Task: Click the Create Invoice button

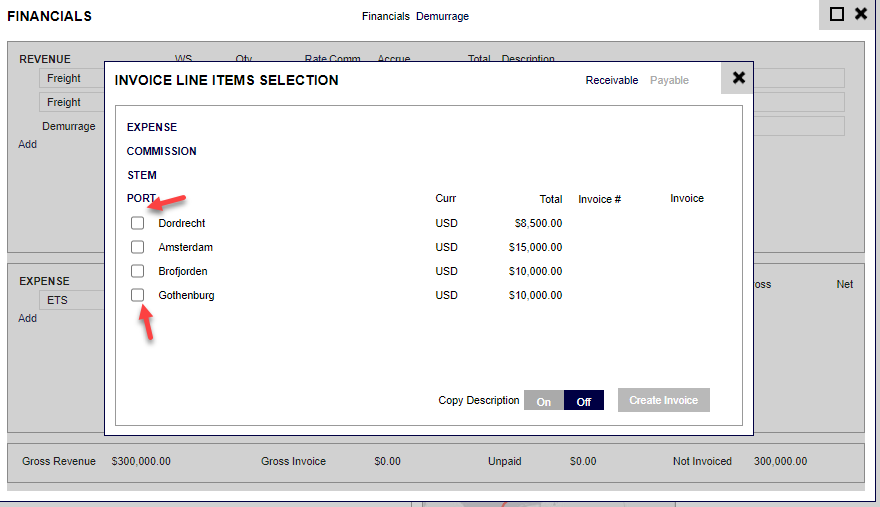Action: pos(663,400)
